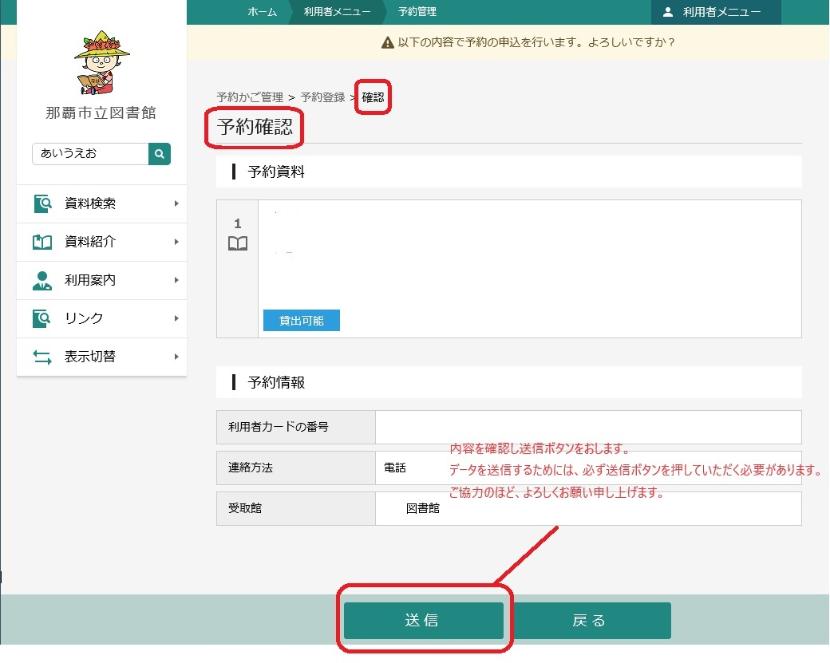Follow the 予約かご管理 breadcrumb link

coord(250,97)
